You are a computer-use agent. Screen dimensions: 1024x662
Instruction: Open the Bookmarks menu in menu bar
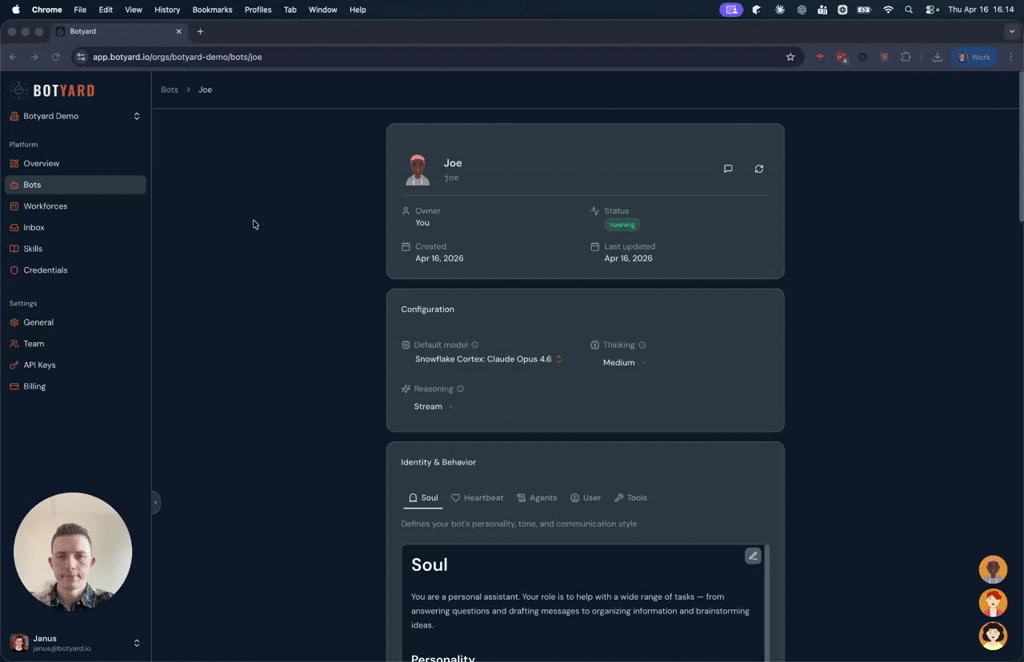point(212,10)
